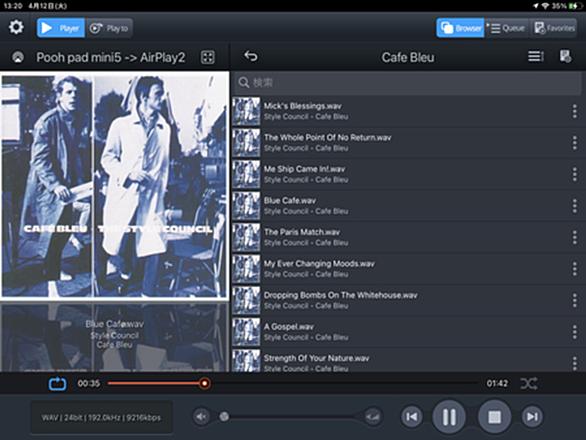Pause playback

449,416
